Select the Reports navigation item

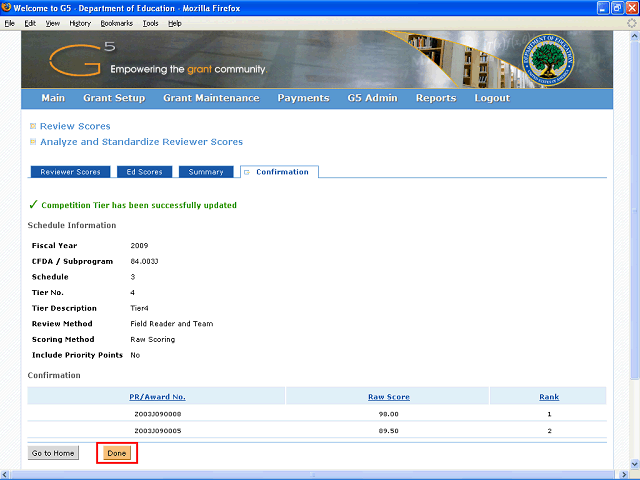click(436, 98)
